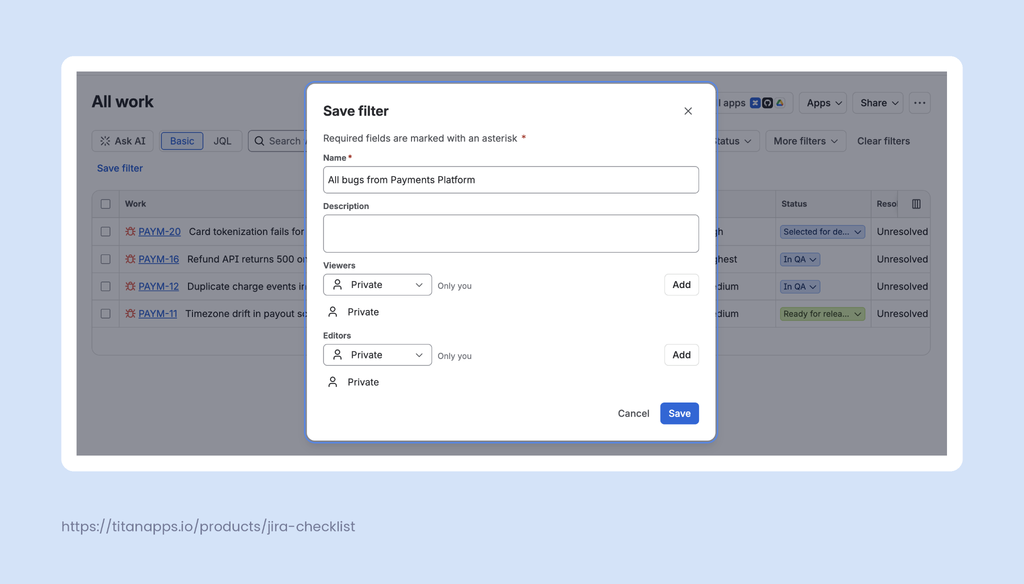The width and height of the screenshot is (1024, 584).
Task: Open the Apps dropdown menu
Action: click(823, 103)
